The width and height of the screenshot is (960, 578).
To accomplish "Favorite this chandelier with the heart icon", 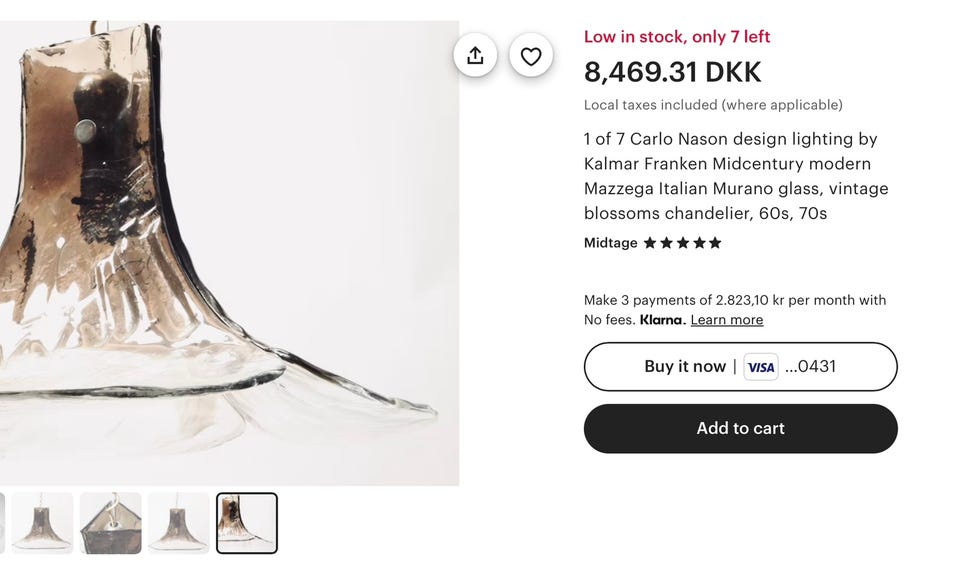I will click(531, 56).
